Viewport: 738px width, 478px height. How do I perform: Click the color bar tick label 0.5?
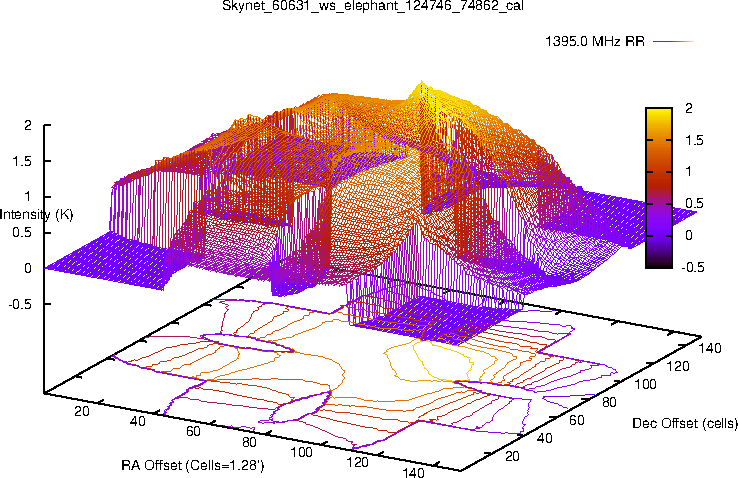coord(692,204)
